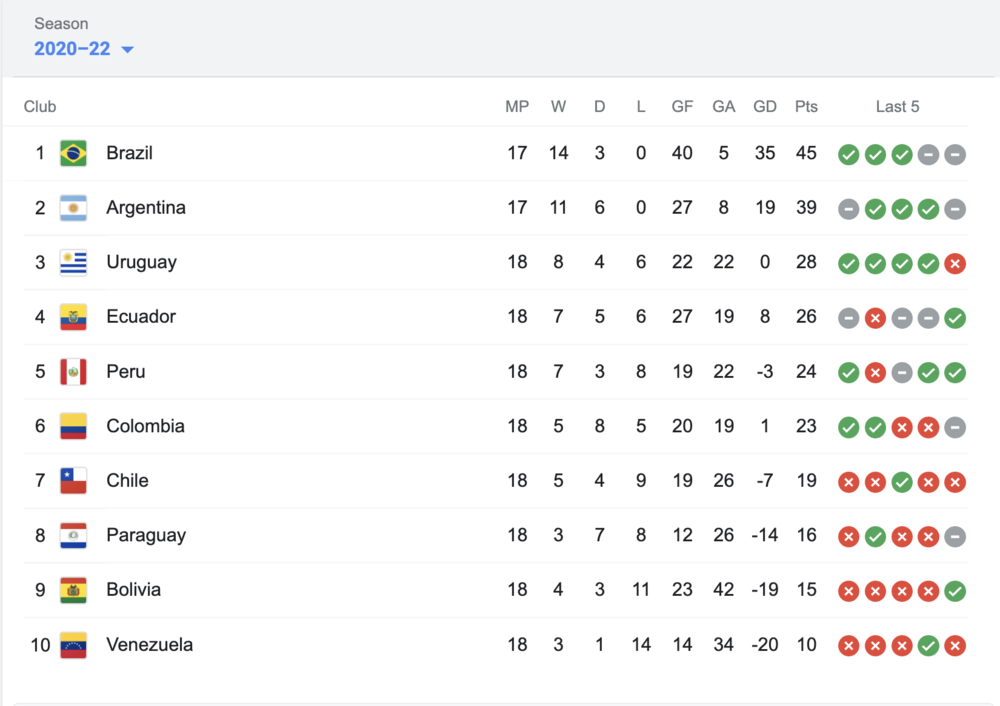This screenshot has width=1000, height=706.
Task: Click the Last 5 column header
Action: 897,107
